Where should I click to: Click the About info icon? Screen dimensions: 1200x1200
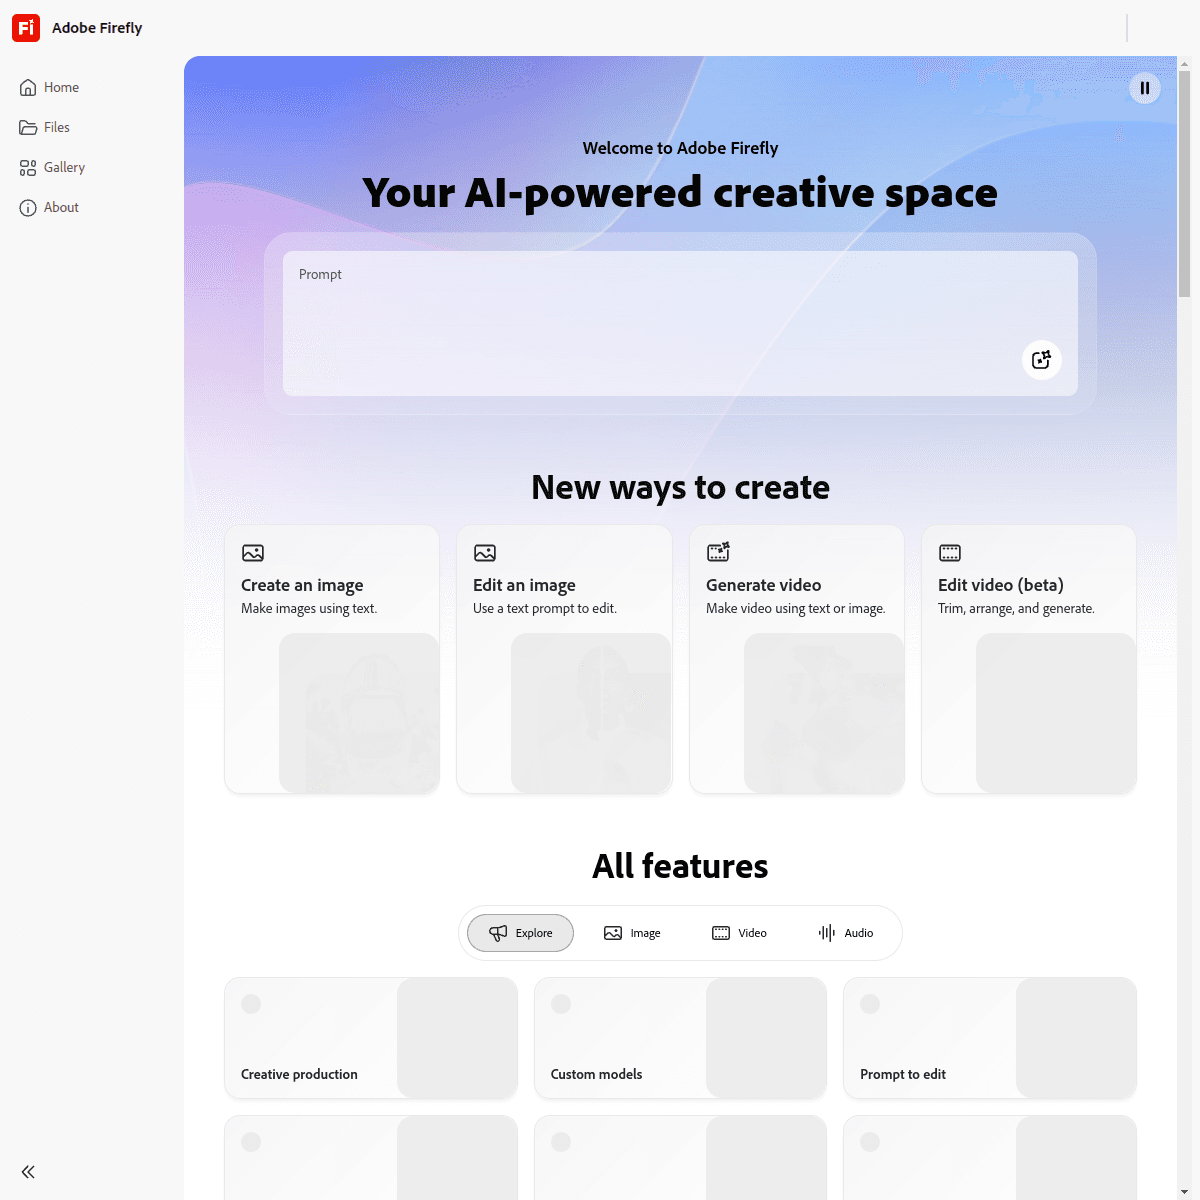[x=28, y=208]
